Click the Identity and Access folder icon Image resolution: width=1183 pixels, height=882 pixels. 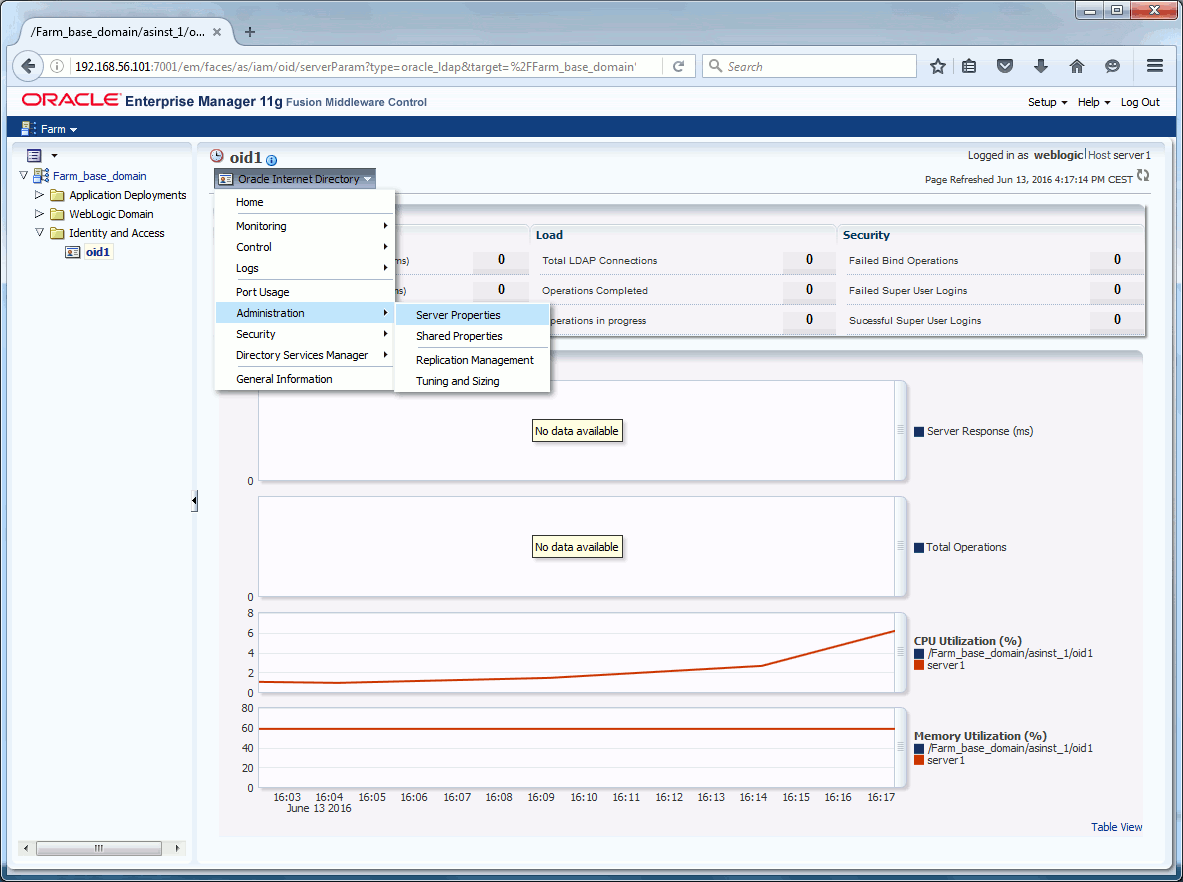(57, 233)
